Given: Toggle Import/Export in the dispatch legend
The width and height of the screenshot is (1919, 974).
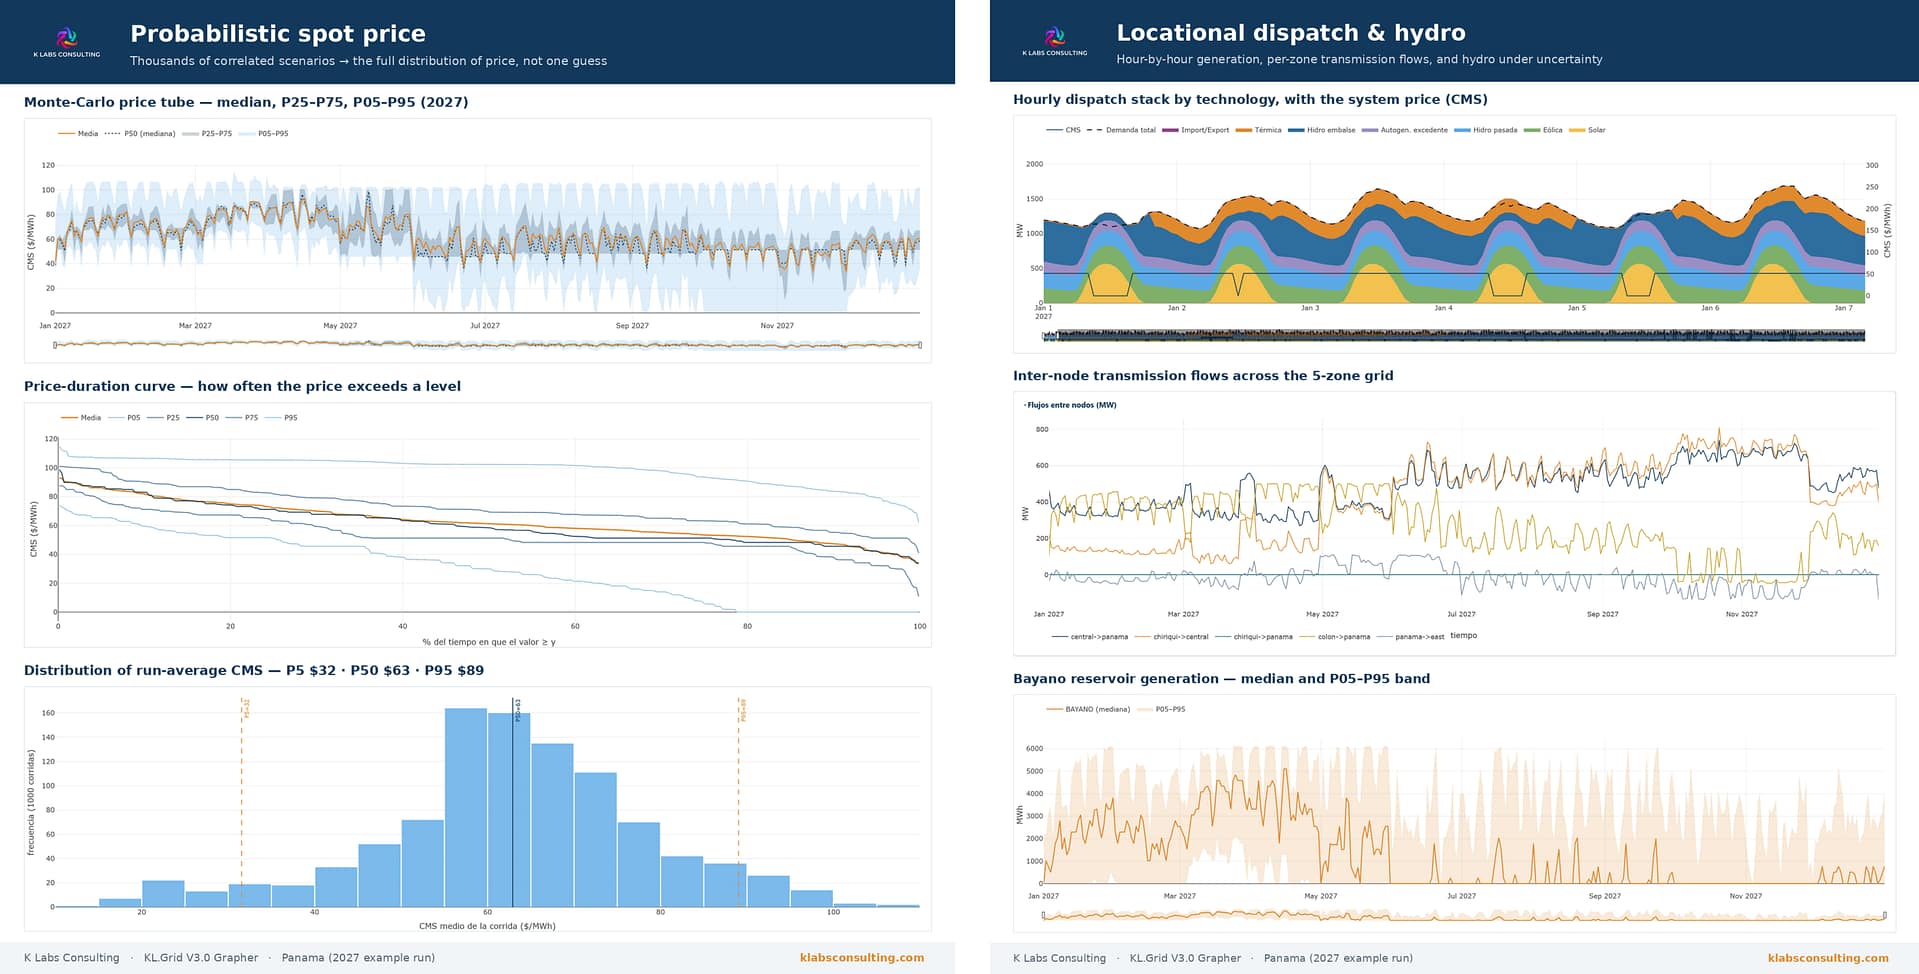Looking at the screenshot, I should [x=1196, y=130].
